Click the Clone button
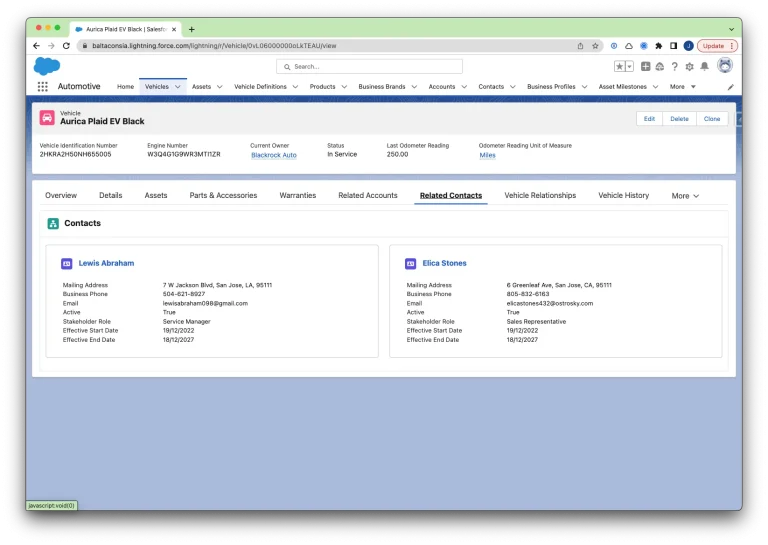This screenshot has height=545, width=768. (x=712, y=118)
